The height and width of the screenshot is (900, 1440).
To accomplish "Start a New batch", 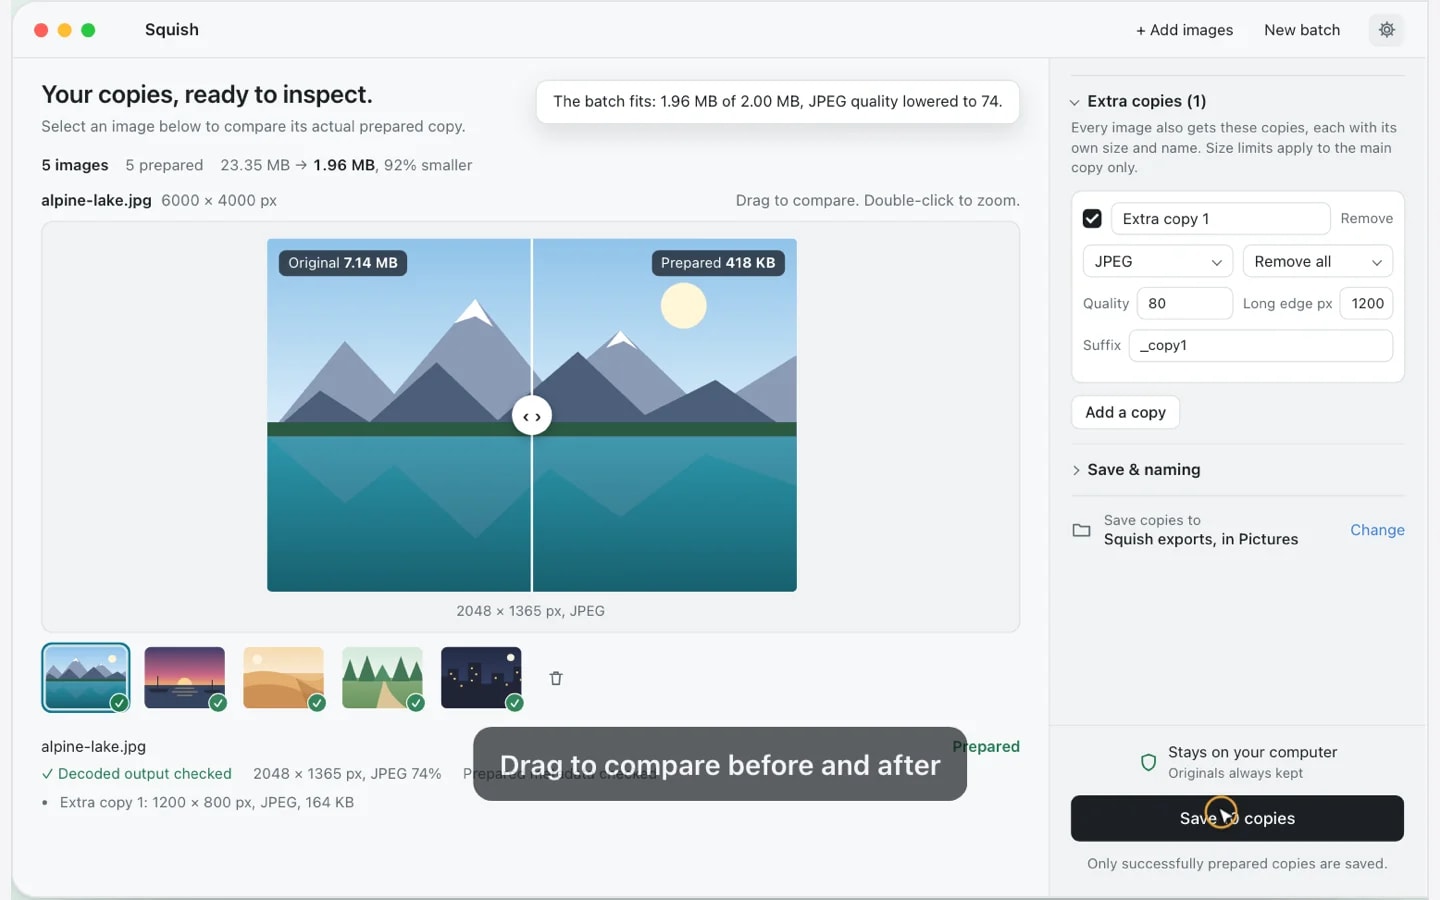I will [1302, 30].
